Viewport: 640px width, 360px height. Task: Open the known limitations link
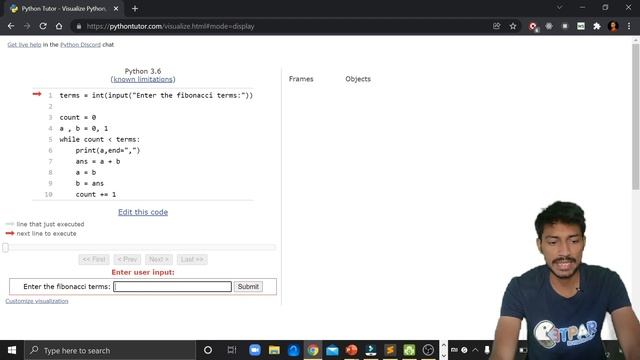[143, 79]
